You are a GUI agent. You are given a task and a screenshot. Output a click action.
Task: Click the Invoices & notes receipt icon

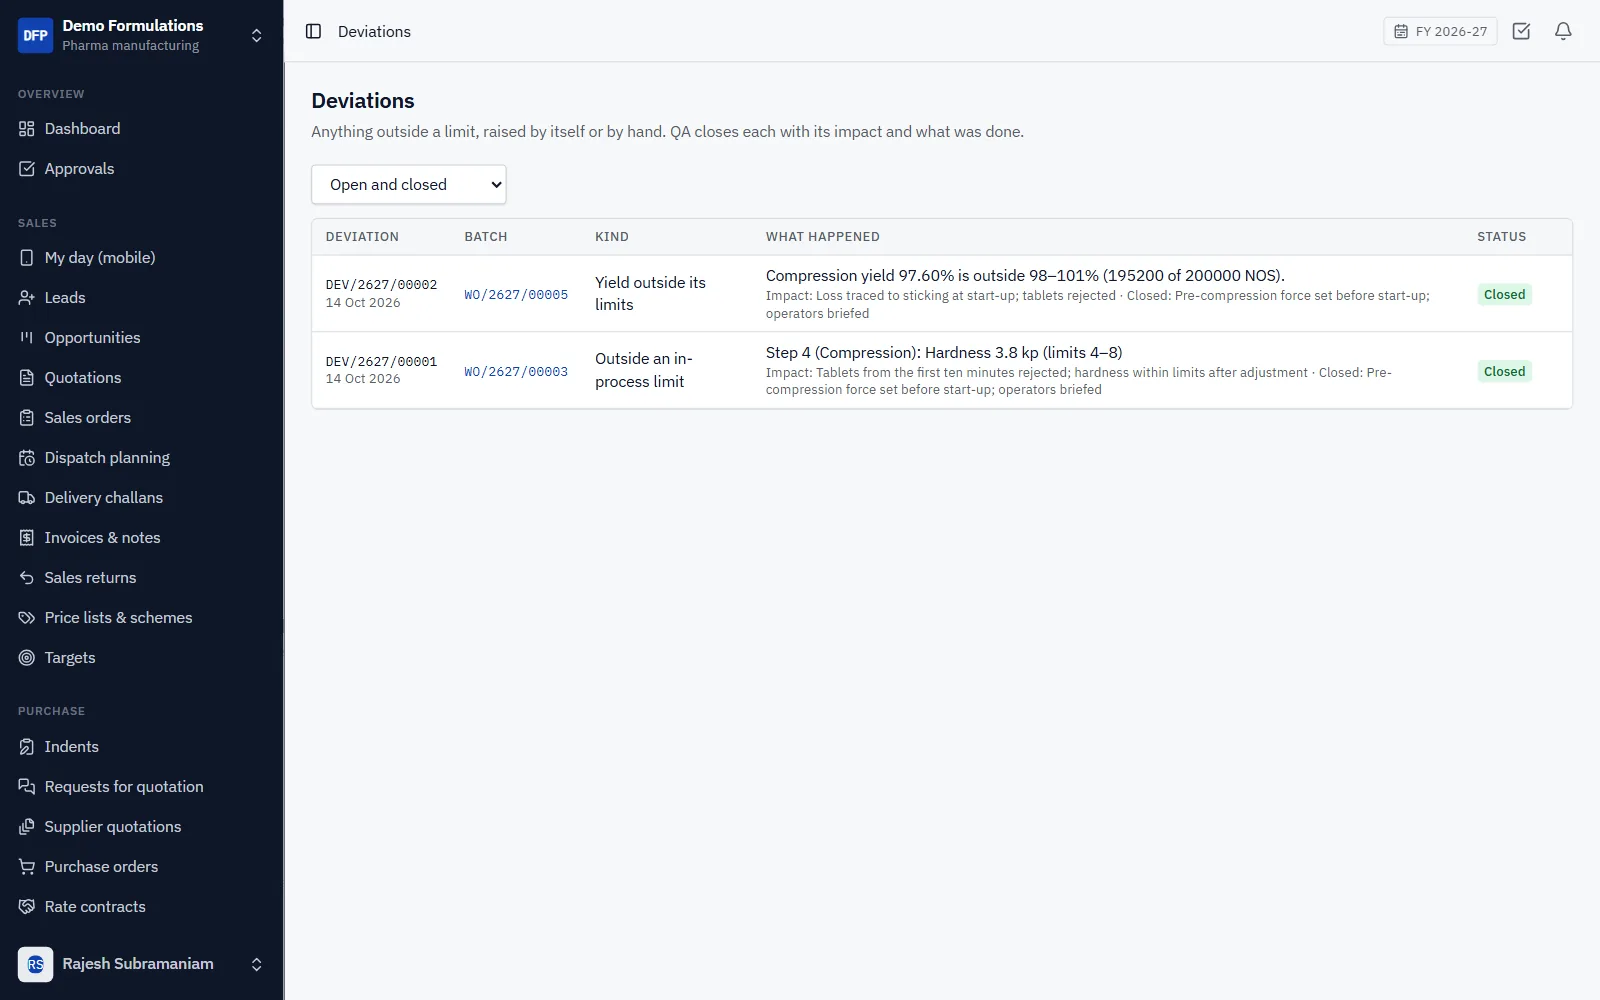(x=27, y=538)
